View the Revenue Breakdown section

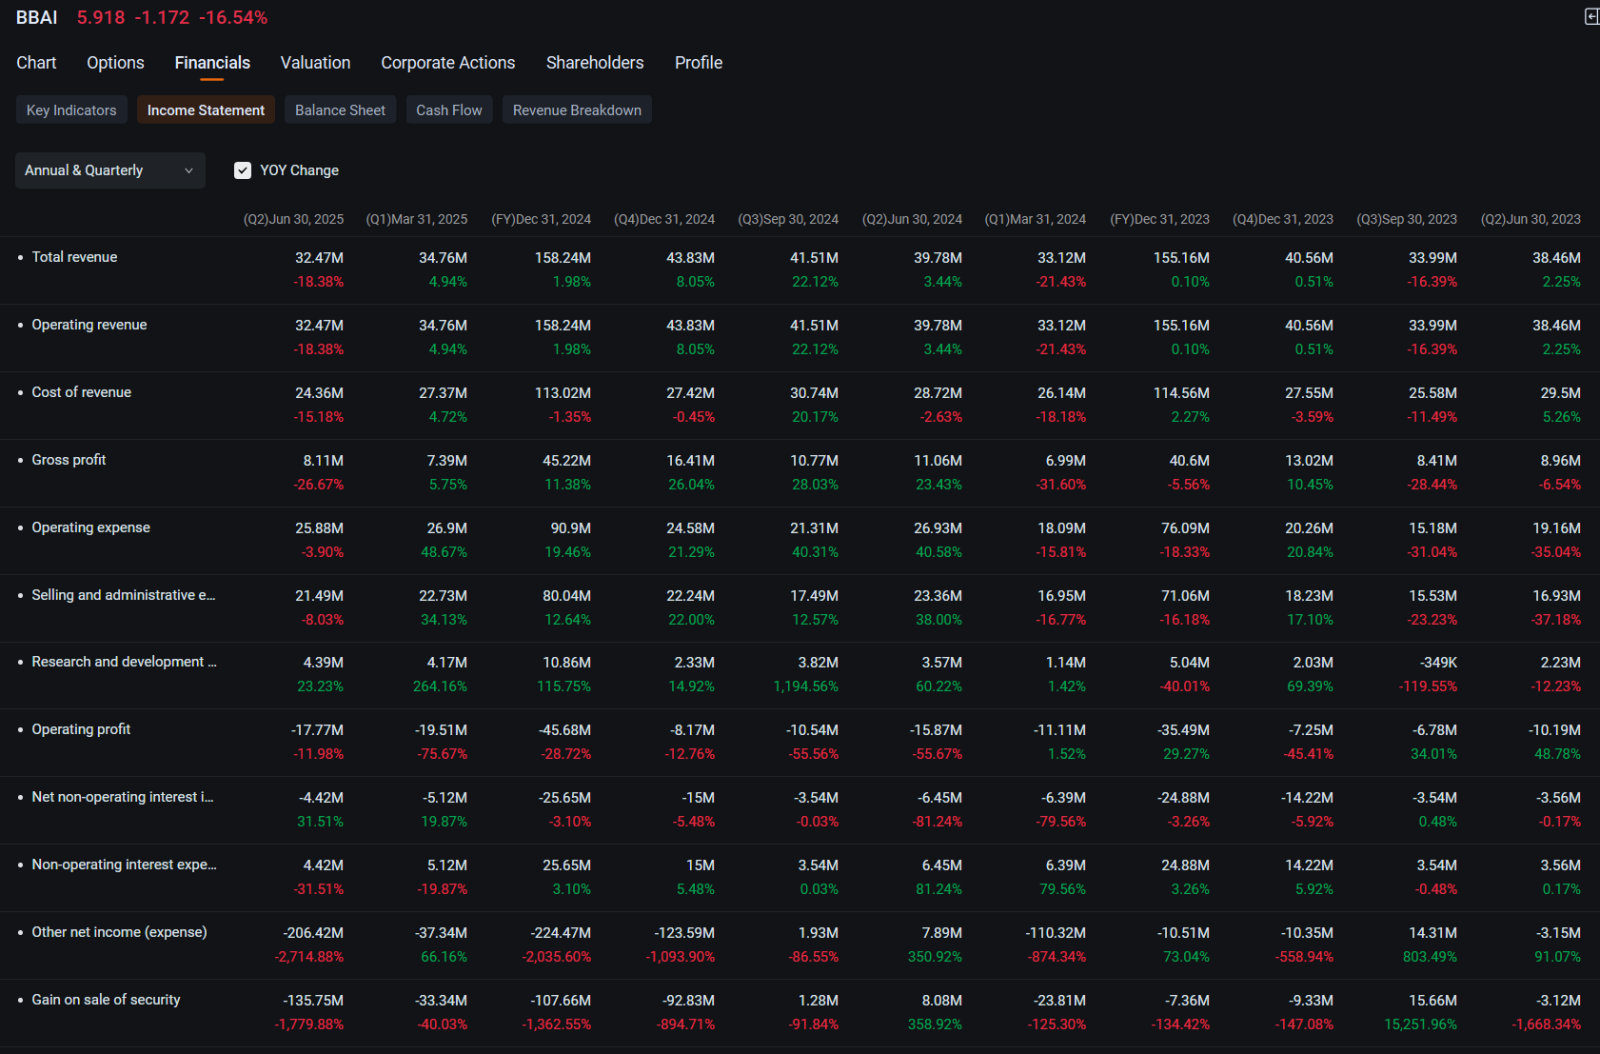tap(577, 110)
